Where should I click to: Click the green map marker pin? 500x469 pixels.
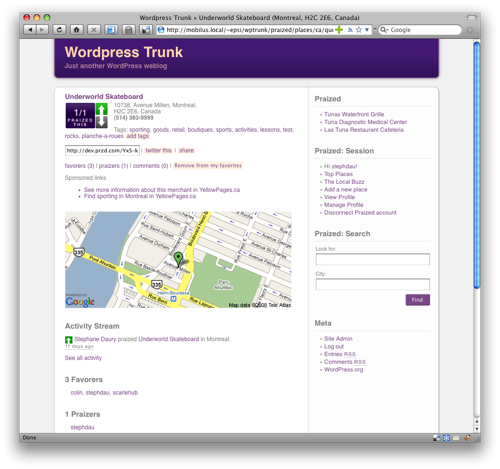pyautogui.click(x=178, y=258)
